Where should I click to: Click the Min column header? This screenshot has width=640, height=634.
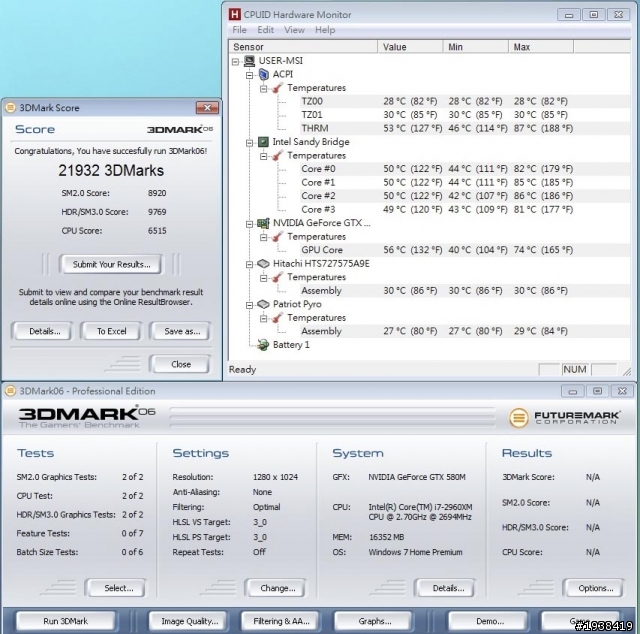476,47
